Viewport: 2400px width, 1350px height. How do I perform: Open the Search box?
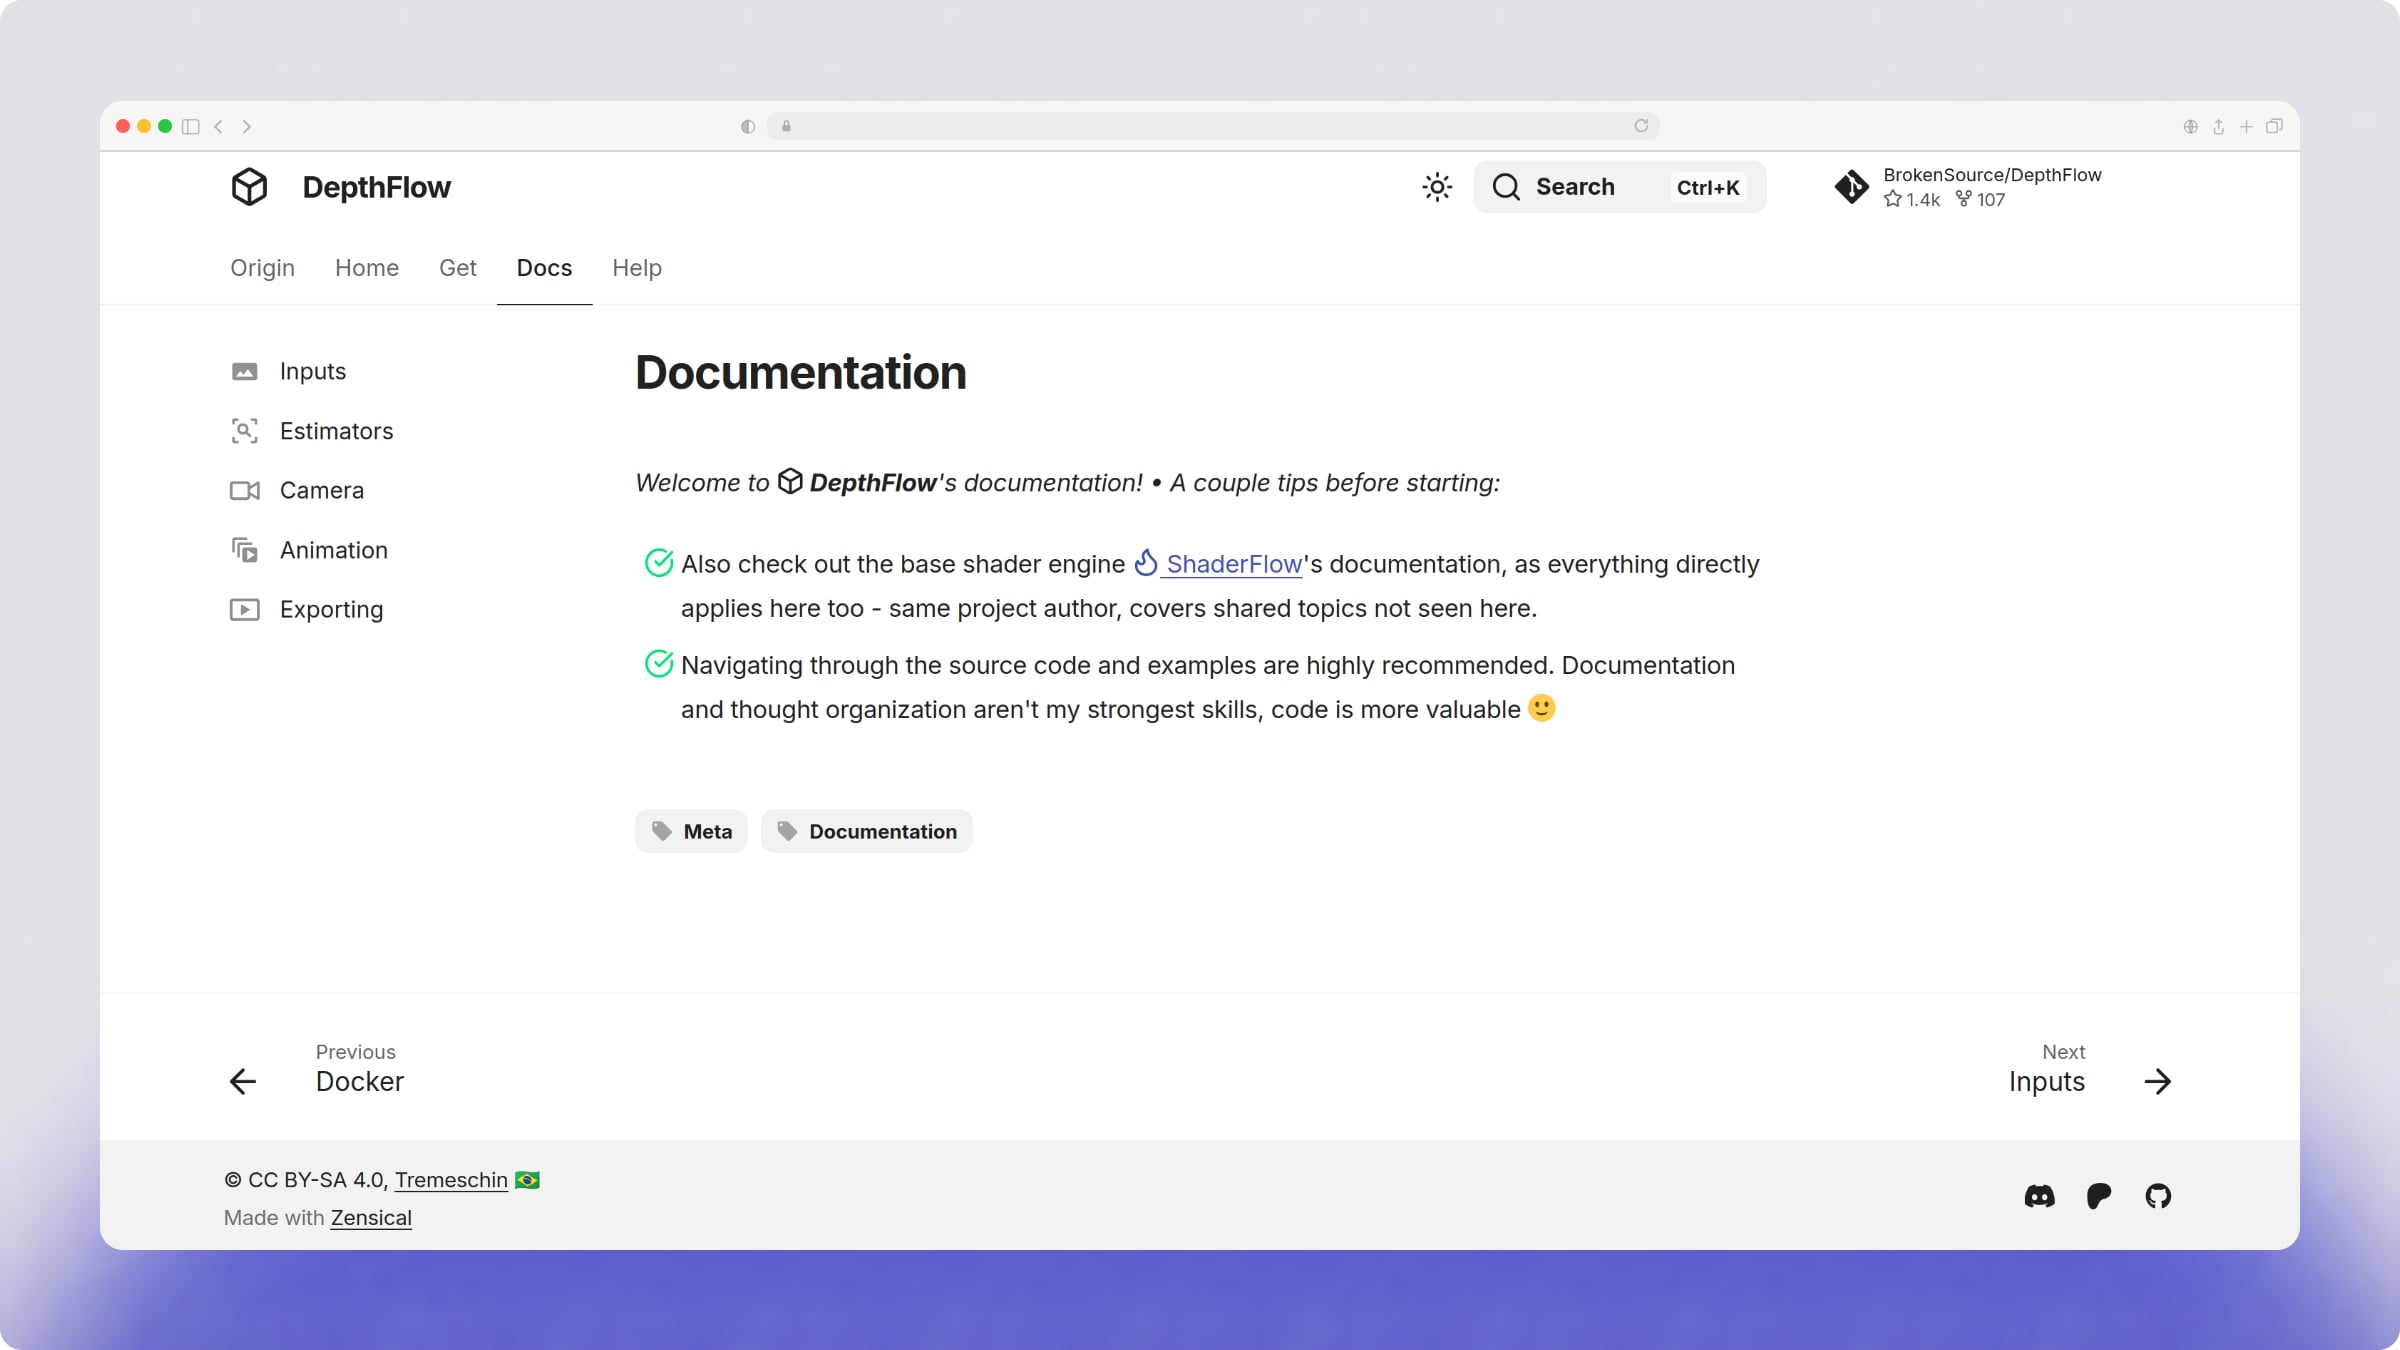pos(1619,187)
